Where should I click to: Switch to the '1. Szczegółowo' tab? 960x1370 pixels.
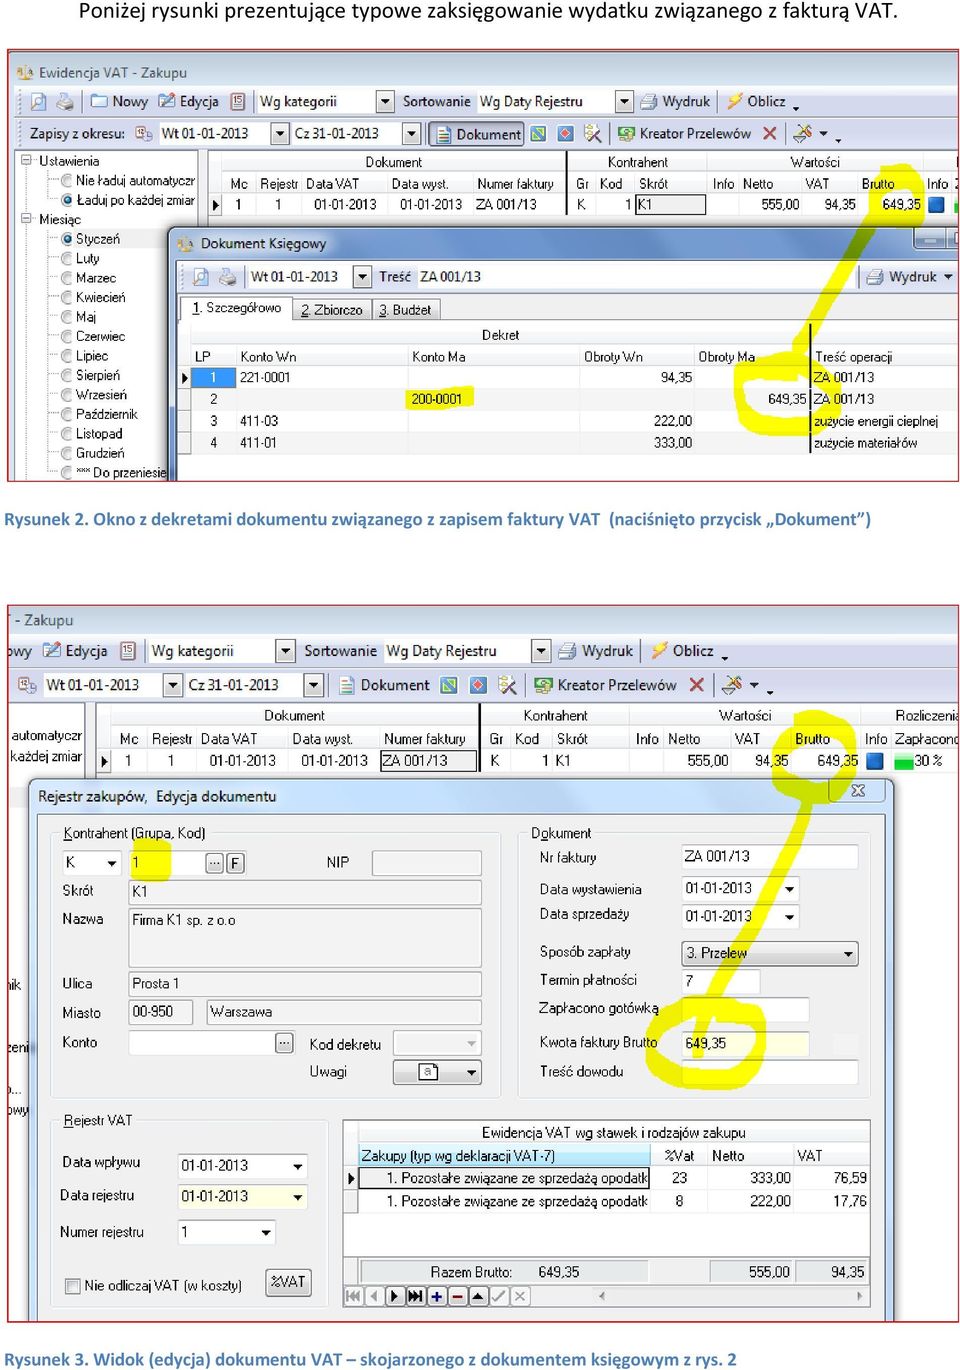(x=236, y=309)
